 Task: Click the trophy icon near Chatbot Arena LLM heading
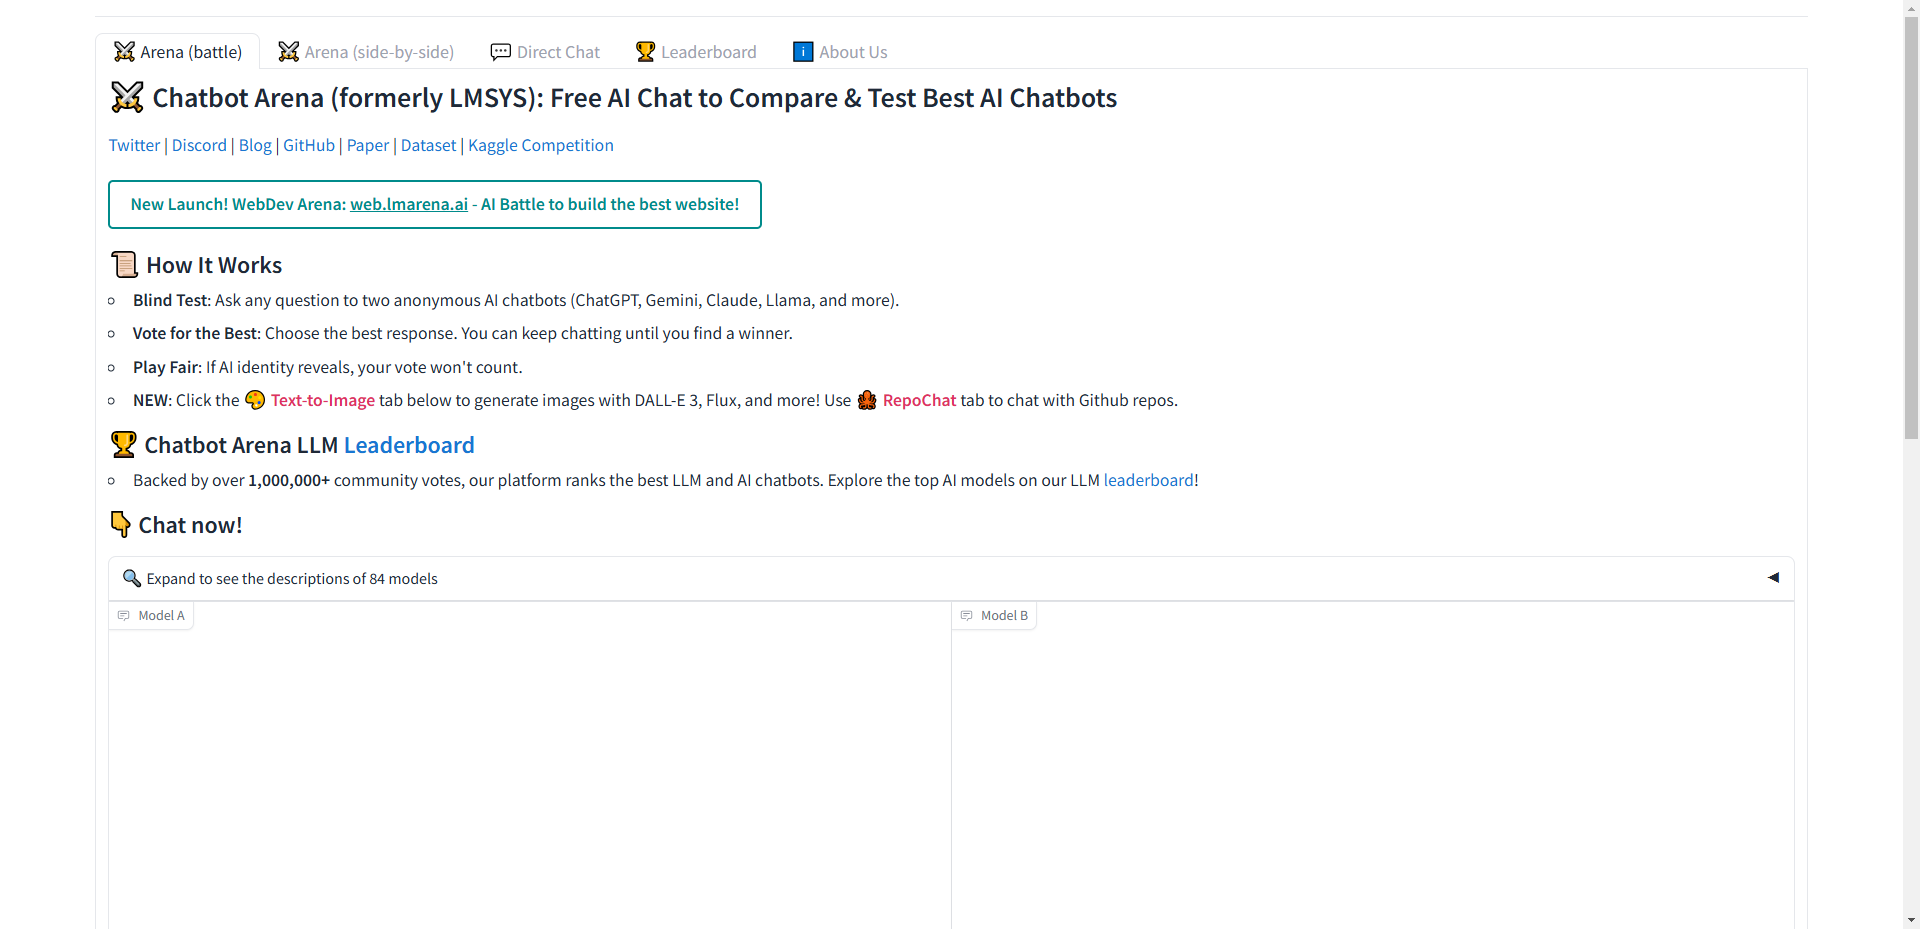coord(122,444)
